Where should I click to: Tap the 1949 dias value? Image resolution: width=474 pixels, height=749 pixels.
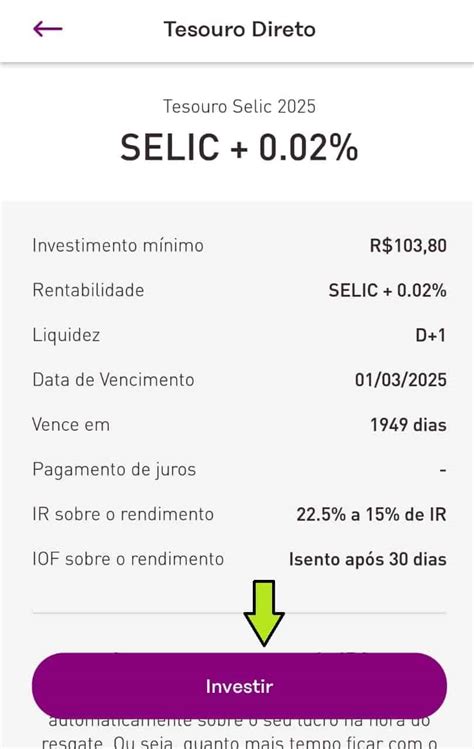pyautogui.click(x=409, y=425)
